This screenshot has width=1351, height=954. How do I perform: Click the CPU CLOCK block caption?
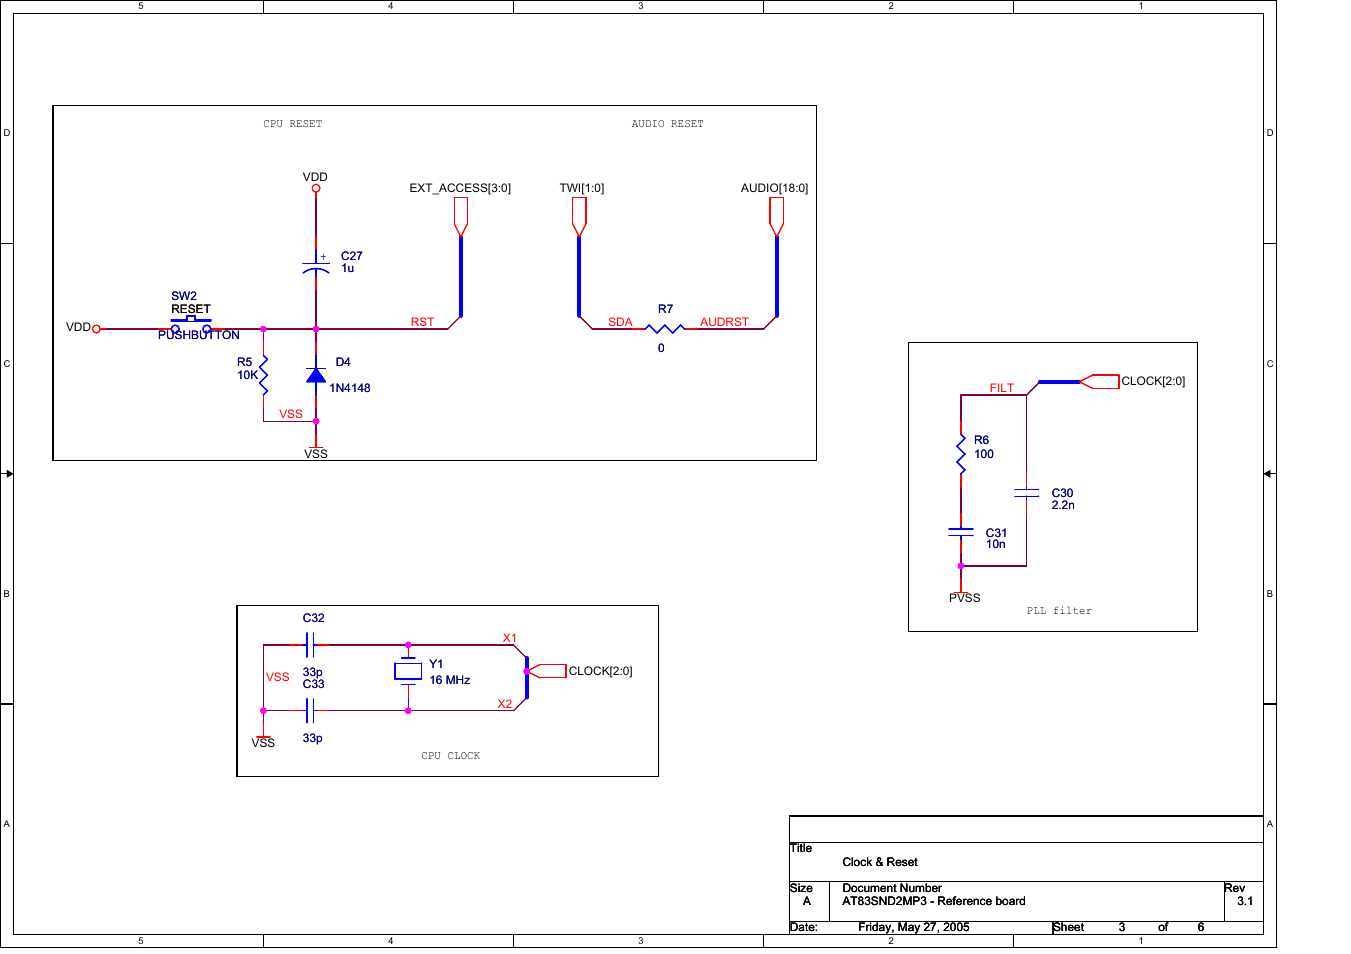pos(451,756)
